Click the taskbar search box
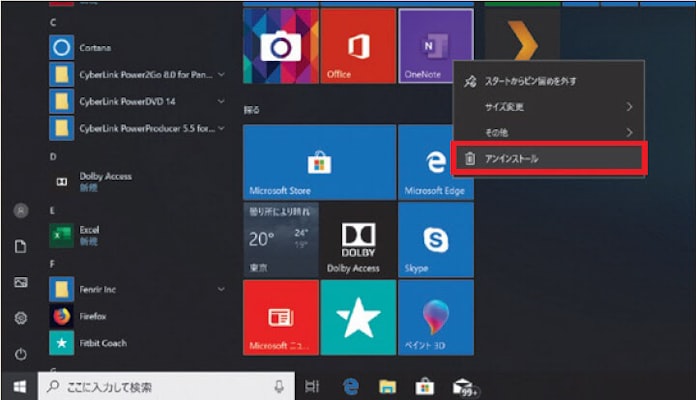 [166, 387]
